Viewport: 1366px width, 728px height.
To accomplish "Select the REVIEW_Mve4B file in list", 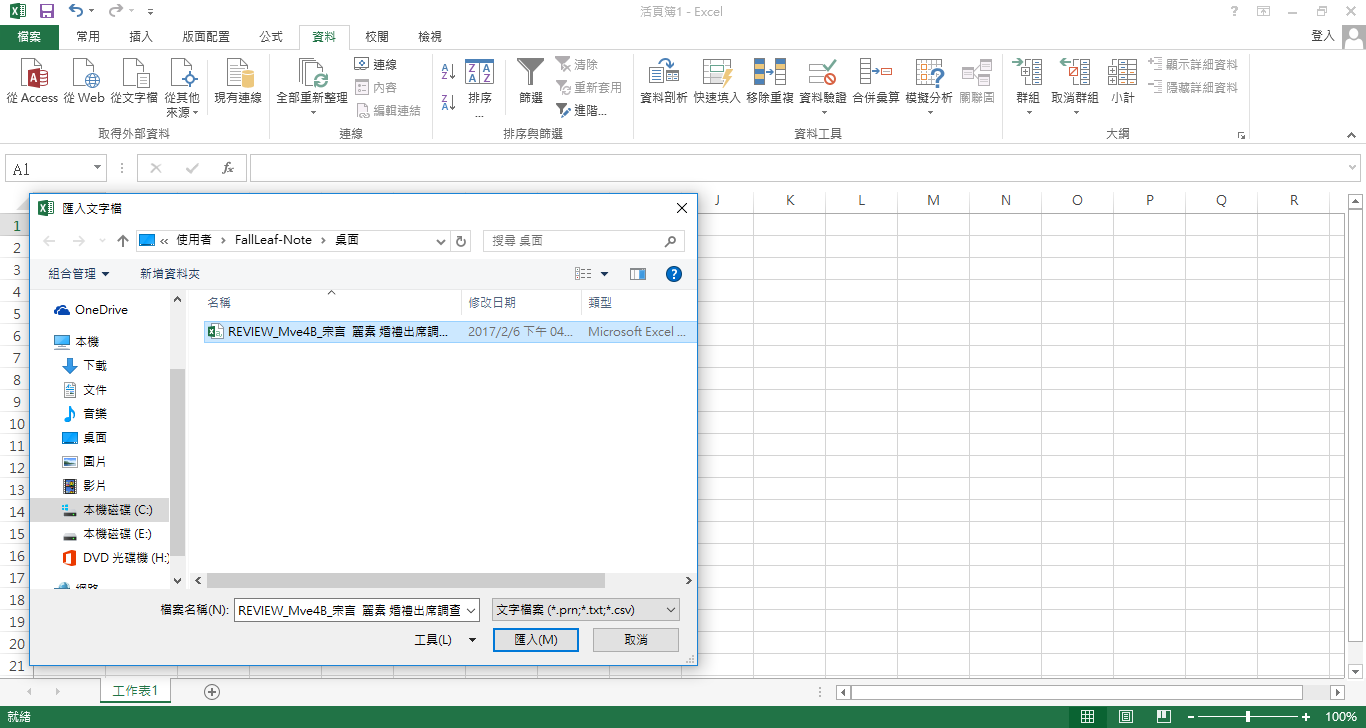I will tap(450, 332).
